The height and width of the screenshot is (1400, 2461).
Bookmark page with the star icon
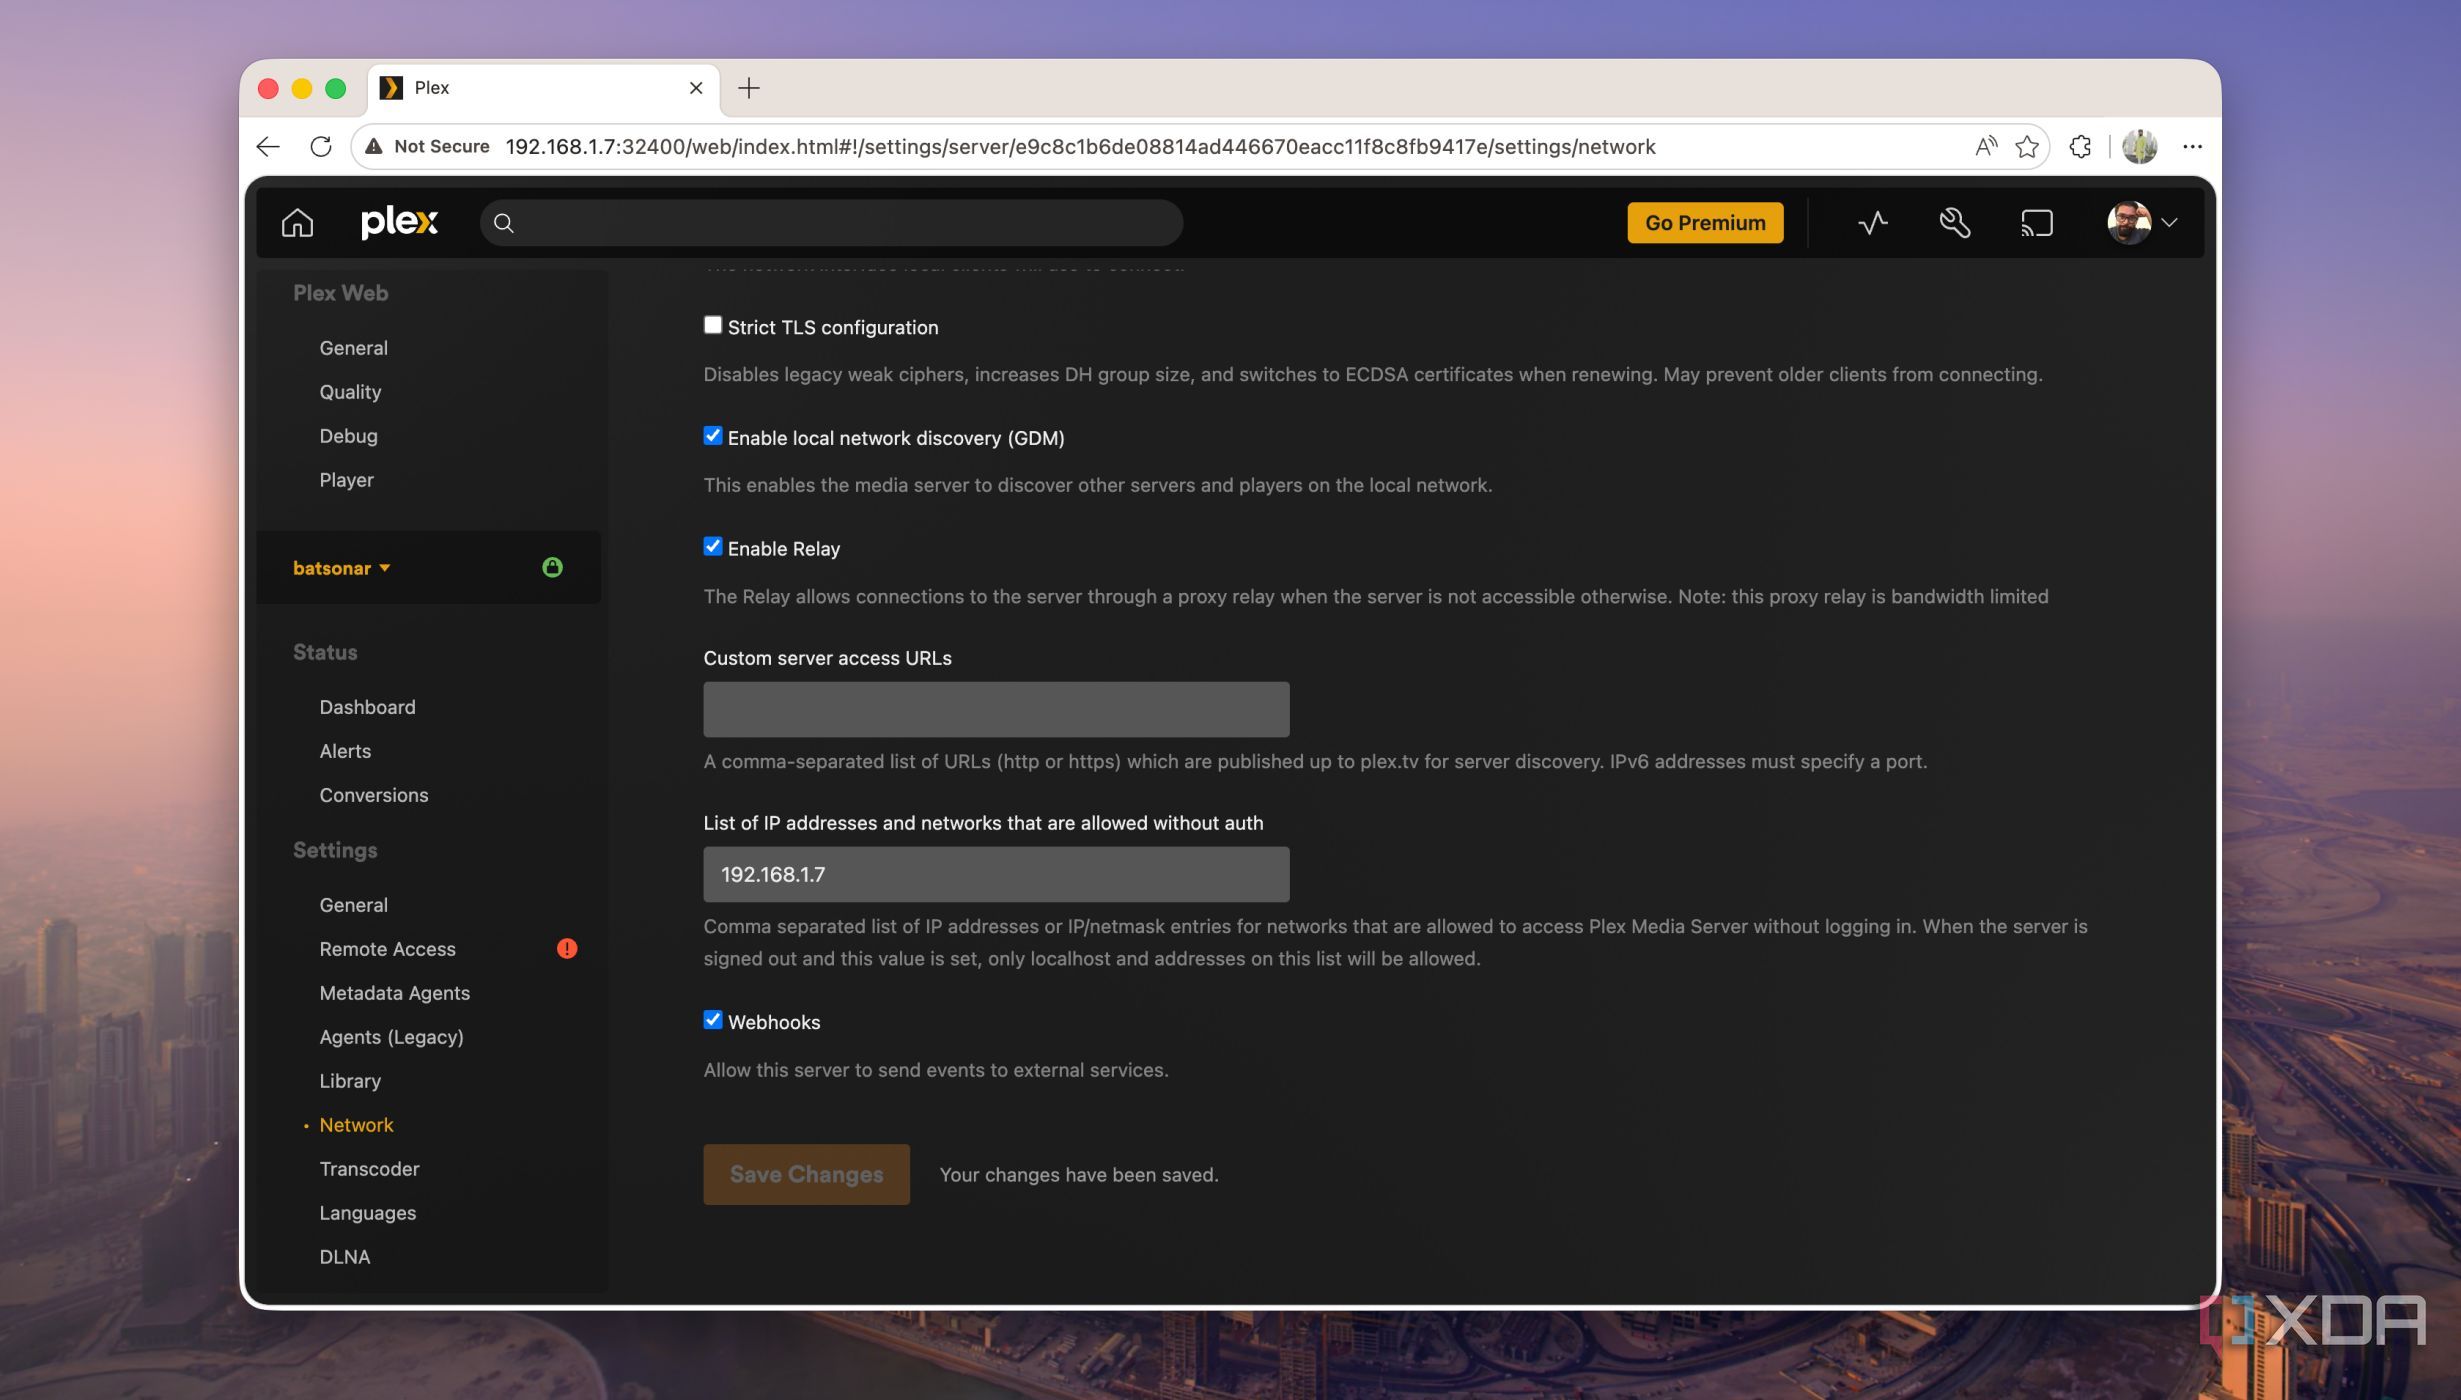click(2027, 147)
